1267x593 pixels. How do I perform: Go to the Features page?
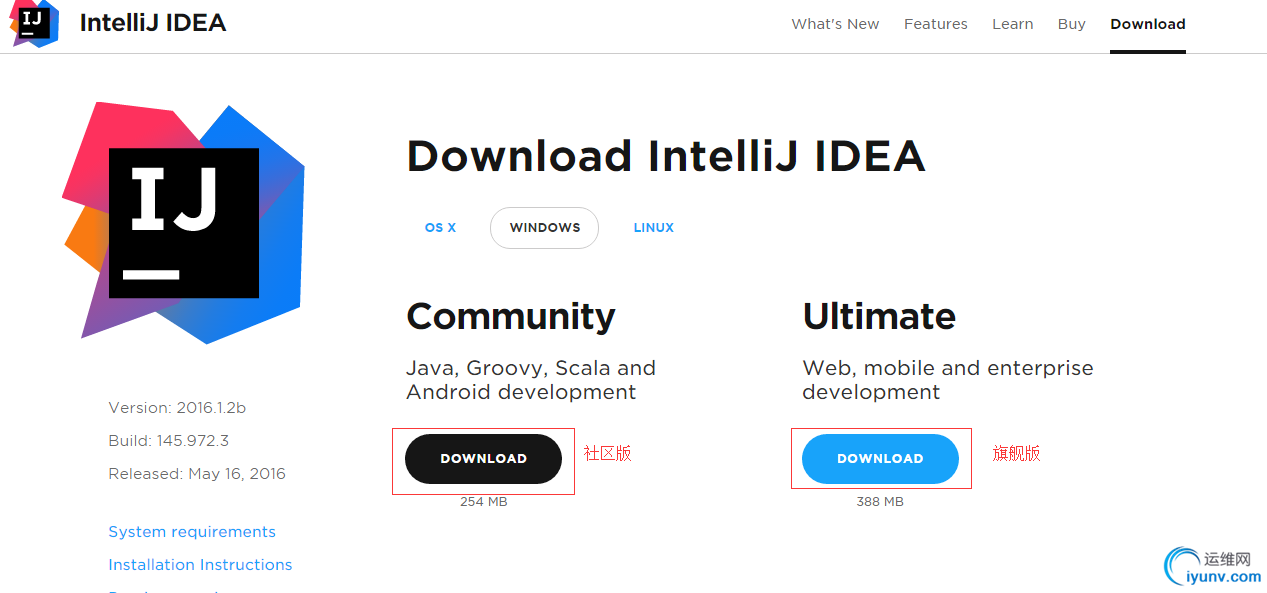[x=936, y=24]
